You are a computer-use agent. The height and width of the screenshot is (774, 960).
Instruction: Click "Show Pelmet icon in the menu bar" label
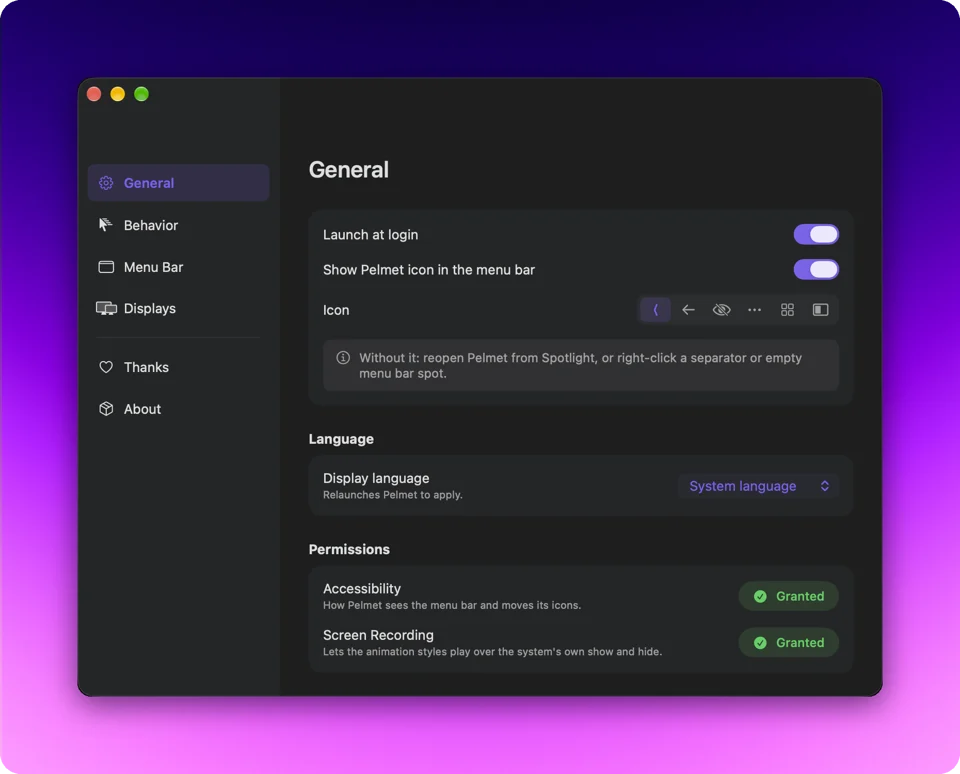pyautogui.click(x=429, y=270)
